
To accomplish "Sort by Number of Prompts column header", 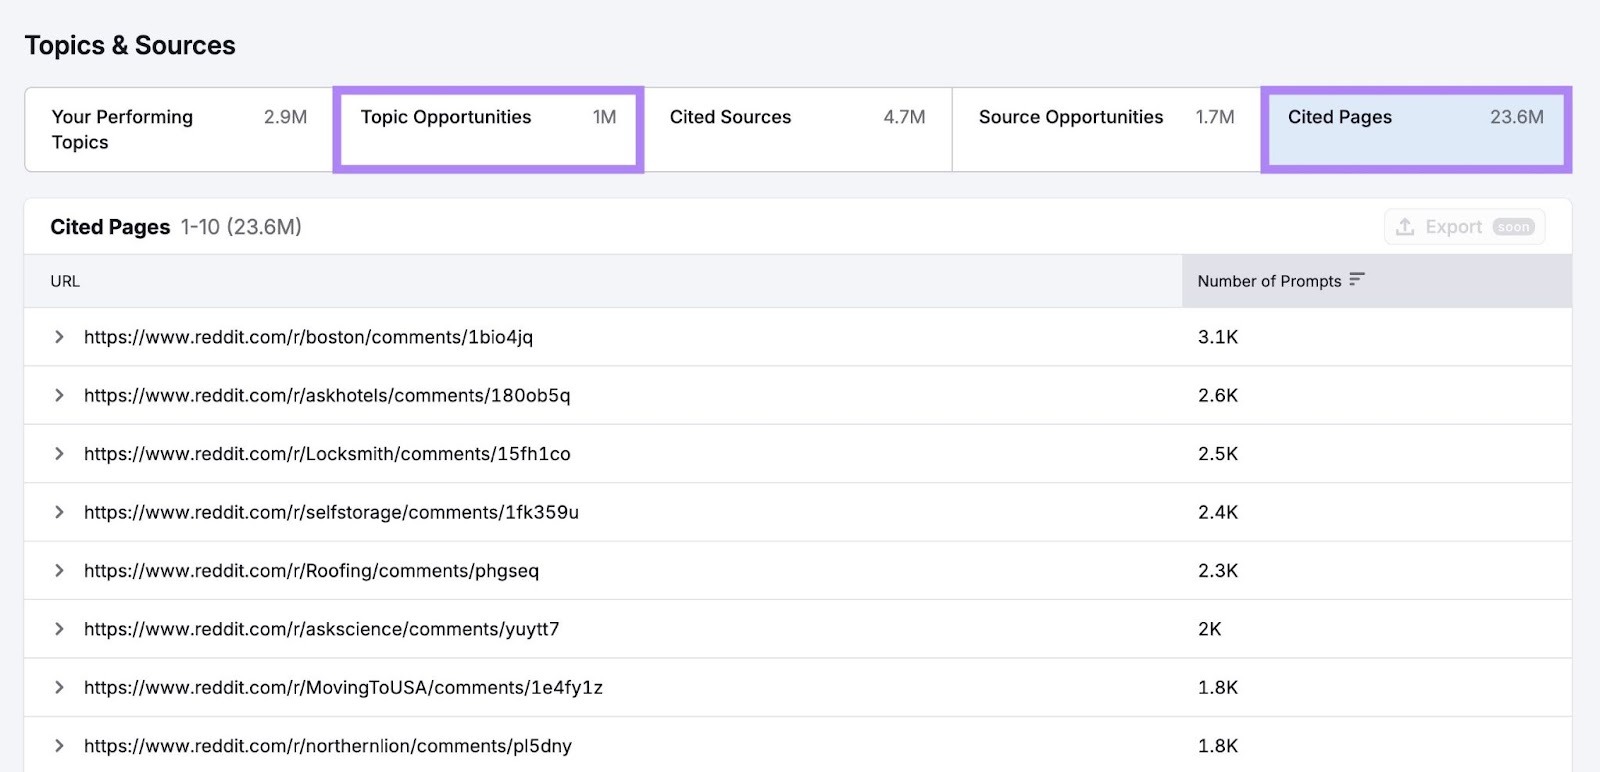I will (1269, 281).
